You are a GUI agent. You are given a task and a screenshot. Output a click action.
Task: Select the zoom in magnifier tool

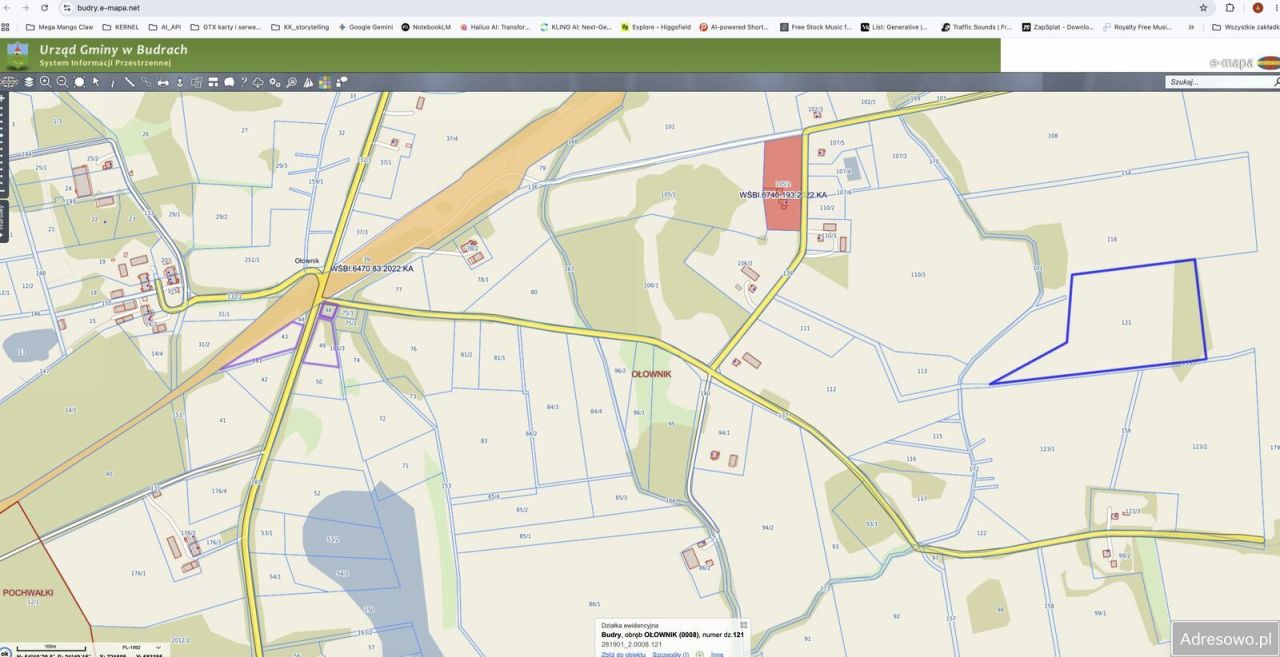(45, 82)
